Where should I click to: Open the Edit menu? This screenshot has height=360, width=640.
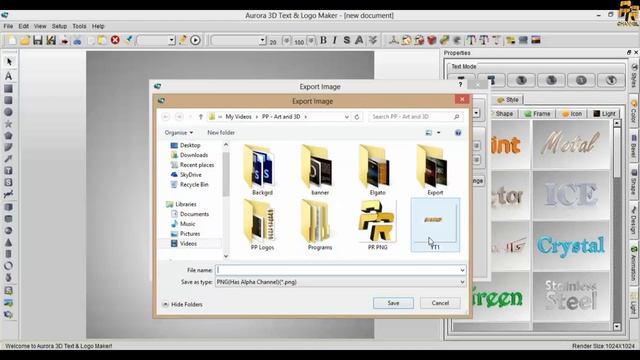point(24,26)
